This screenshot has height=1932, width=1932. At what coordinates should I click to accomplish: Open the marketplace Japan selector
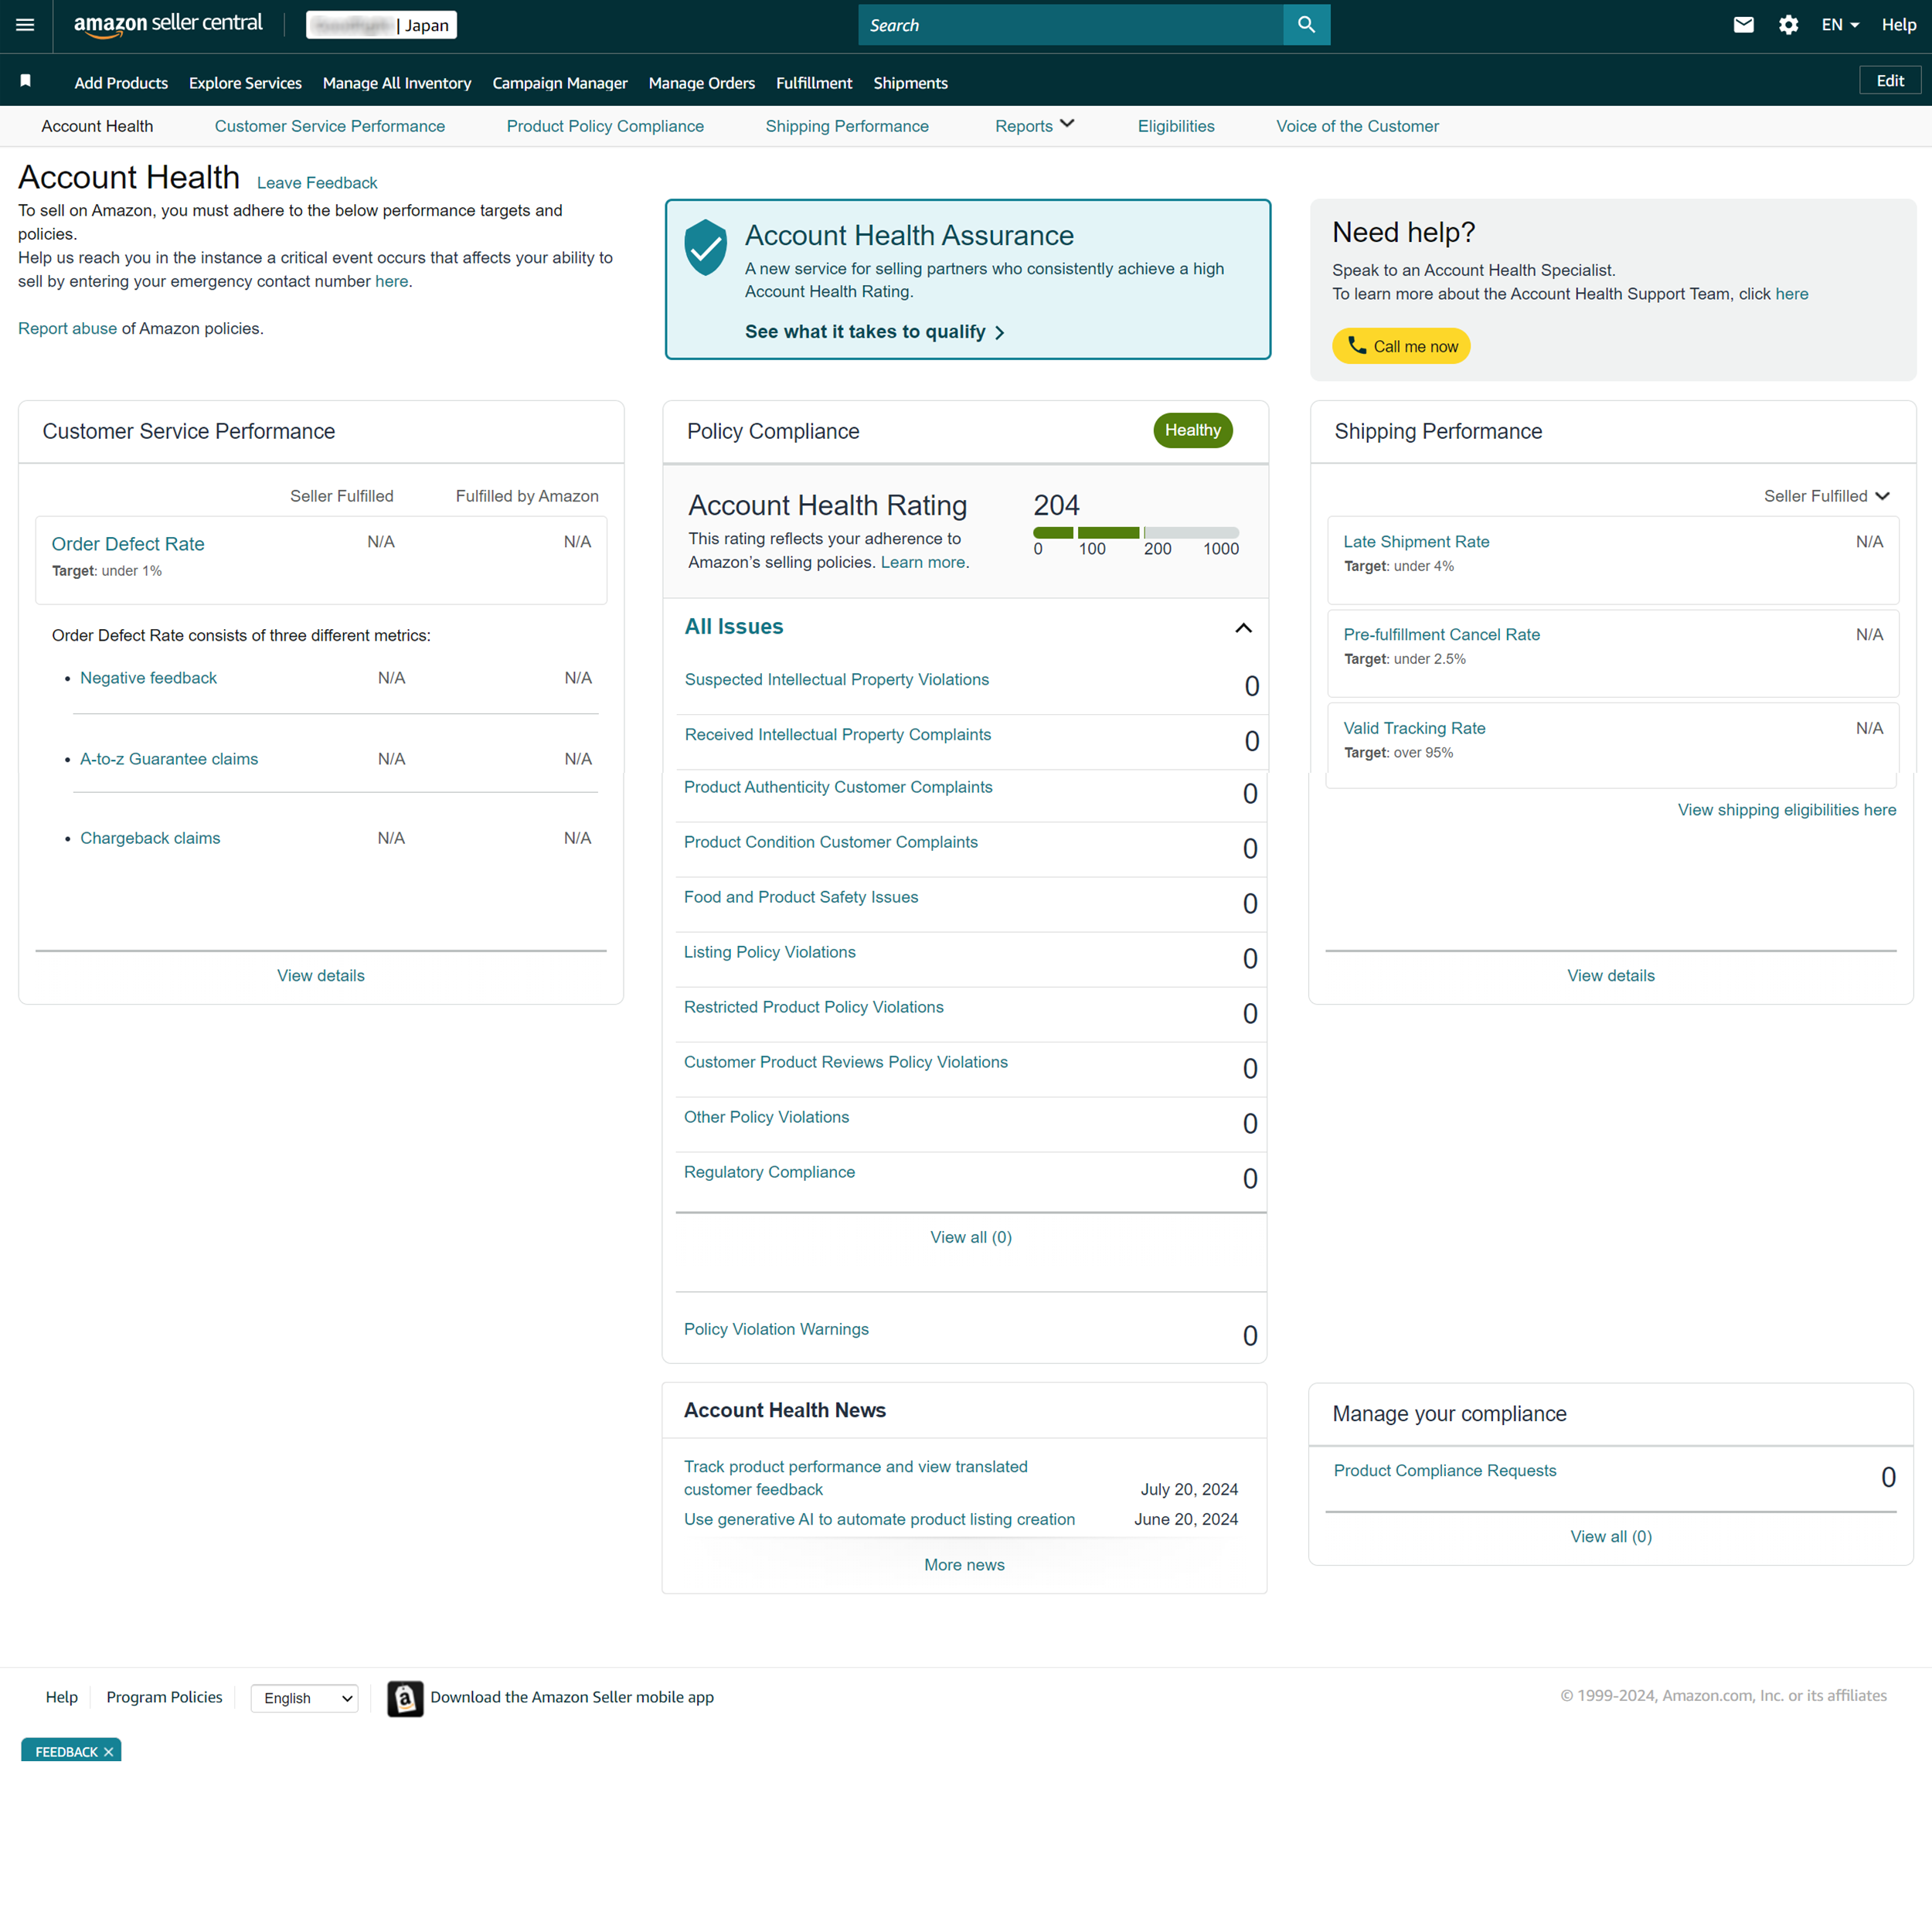[382, 25]
